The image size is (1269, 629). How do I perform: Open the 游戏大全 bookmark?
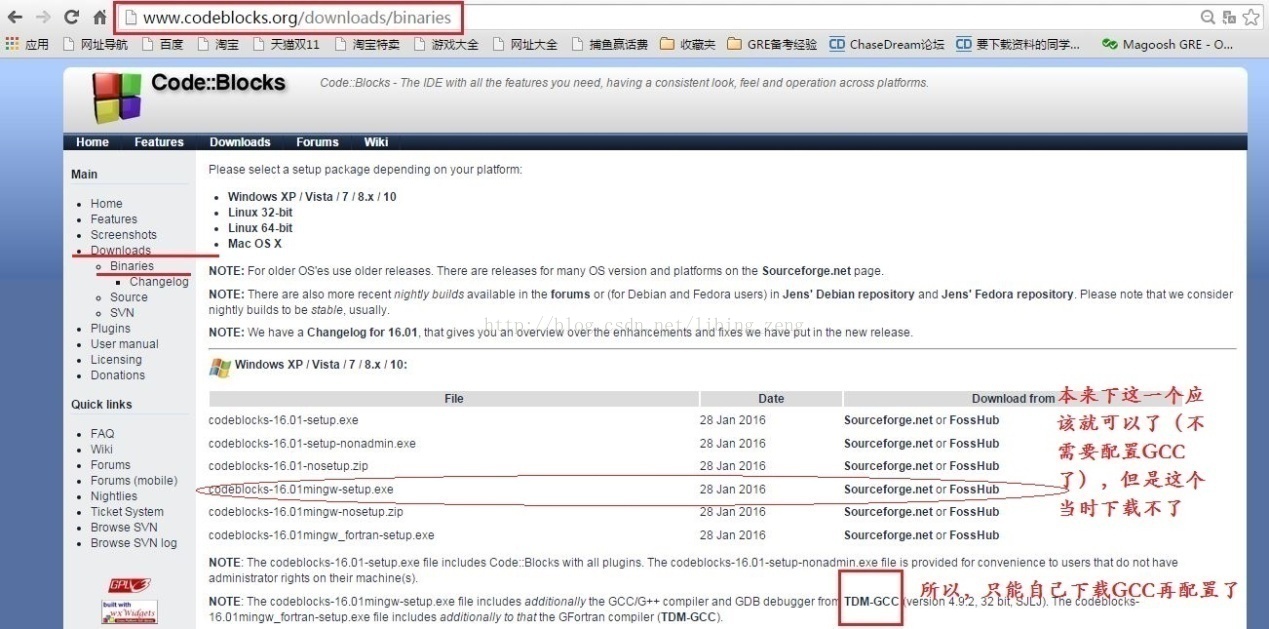[446, 44]
